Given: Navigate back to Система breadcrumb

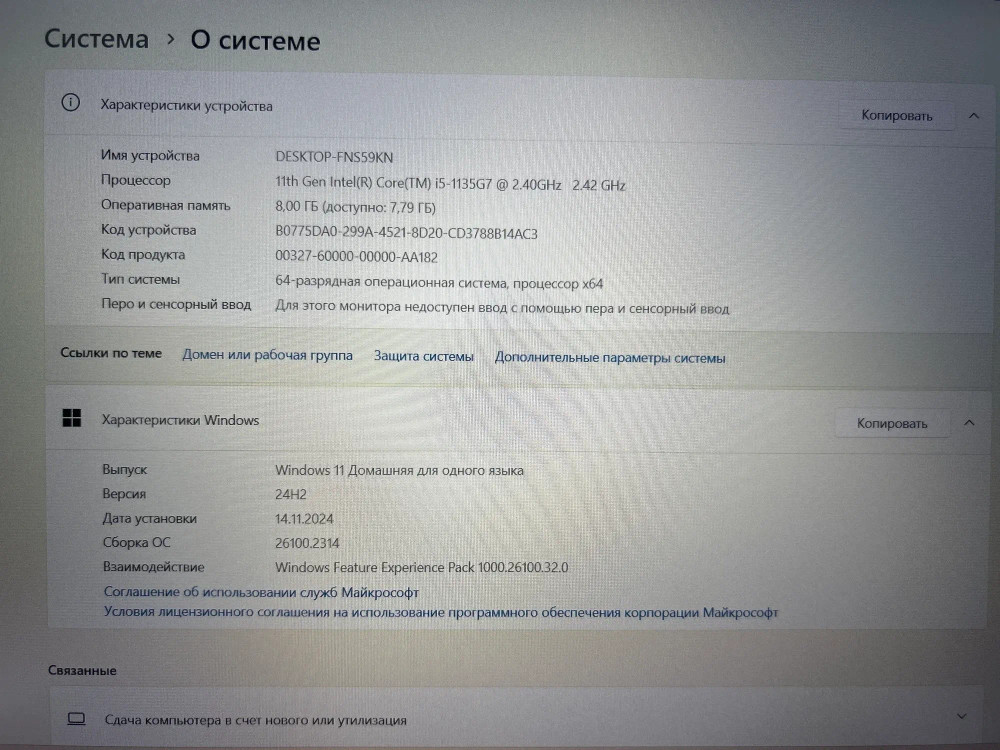Looking at the screenshot, I should [96, 38].
